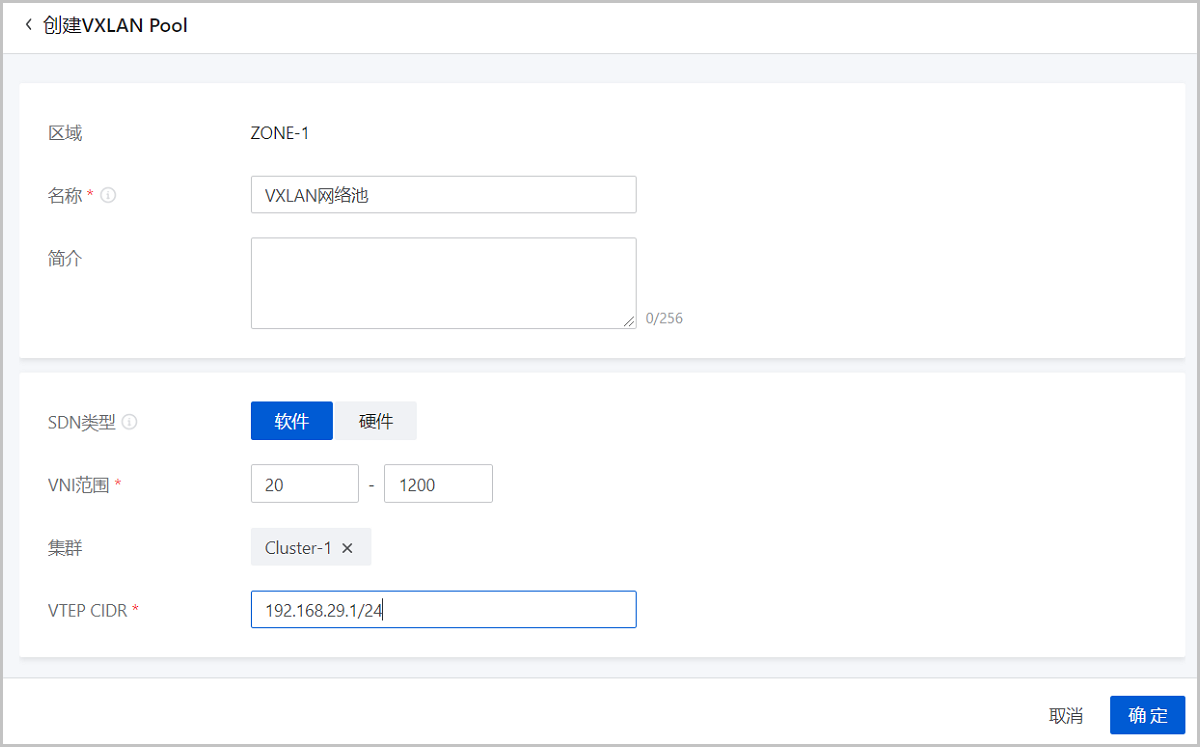Edit the VNI range start value 20
Image resolution: width=1200 pixels, height=747 pixels.
(304, 483)
